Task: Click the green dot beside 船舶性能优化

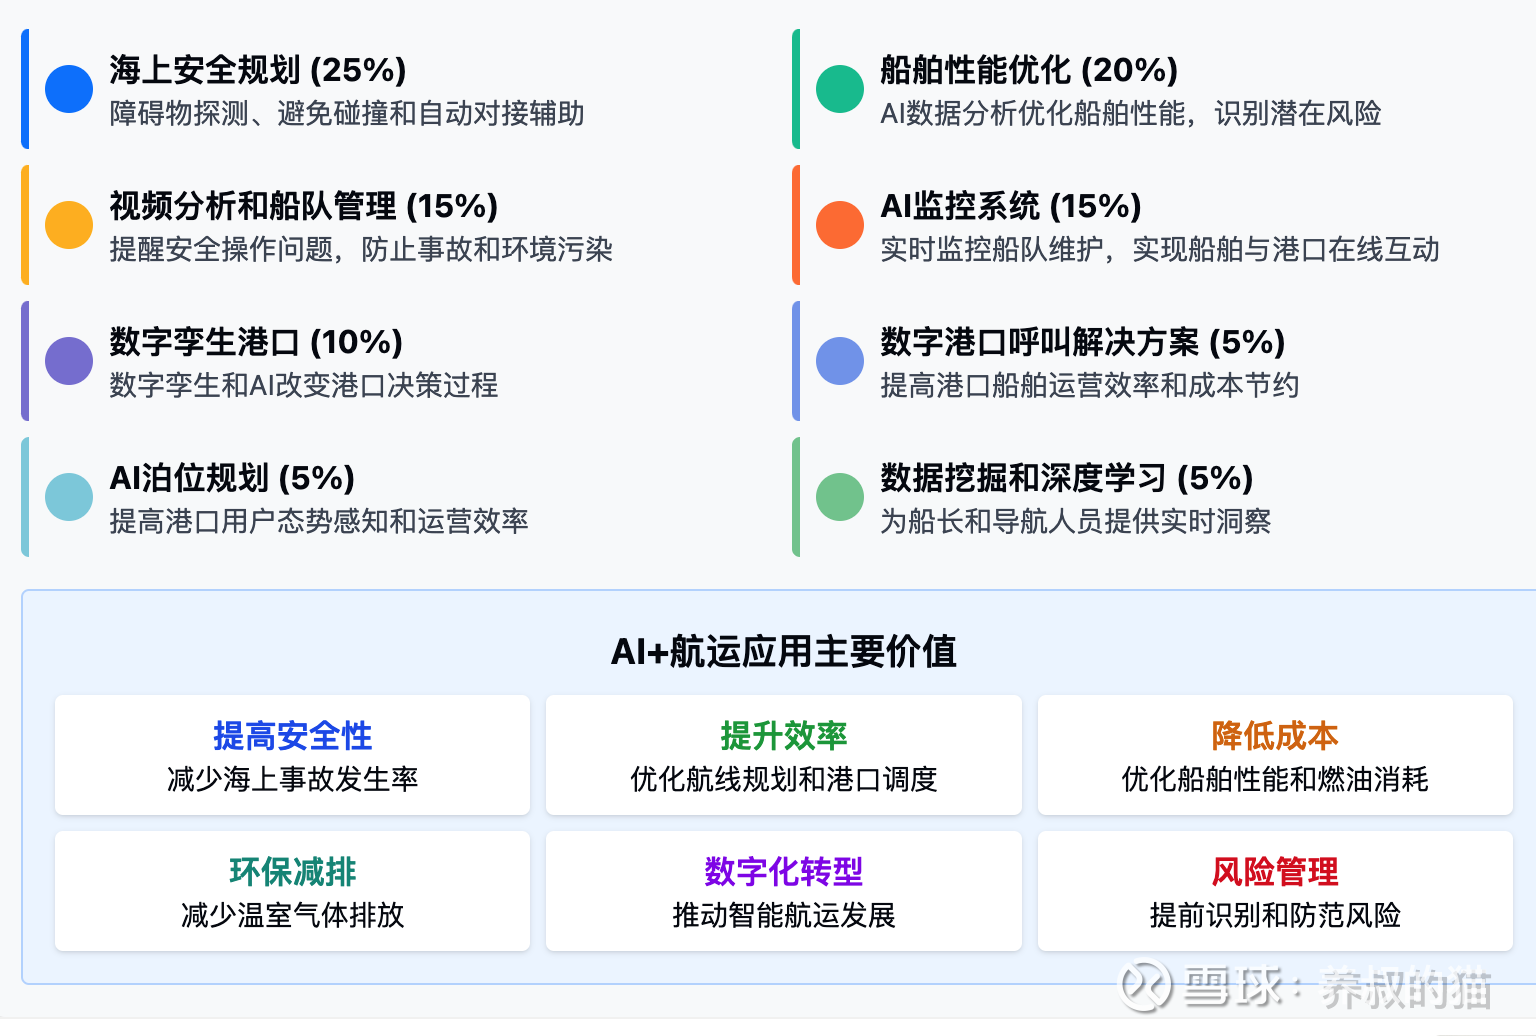Action: tap(840, 89)
